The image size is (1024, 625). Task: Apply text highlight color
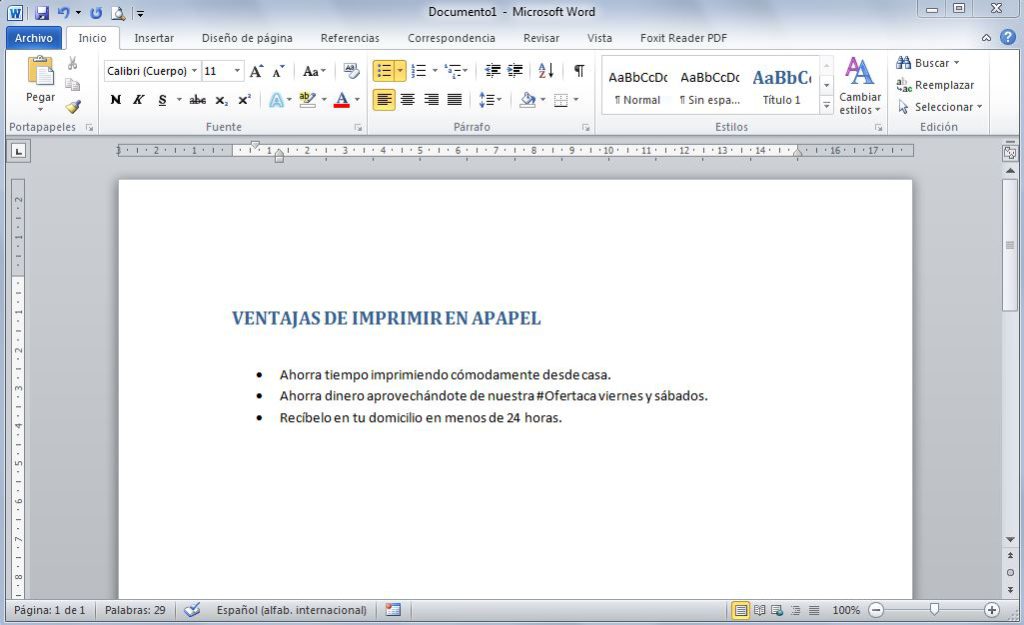(305, 99)
